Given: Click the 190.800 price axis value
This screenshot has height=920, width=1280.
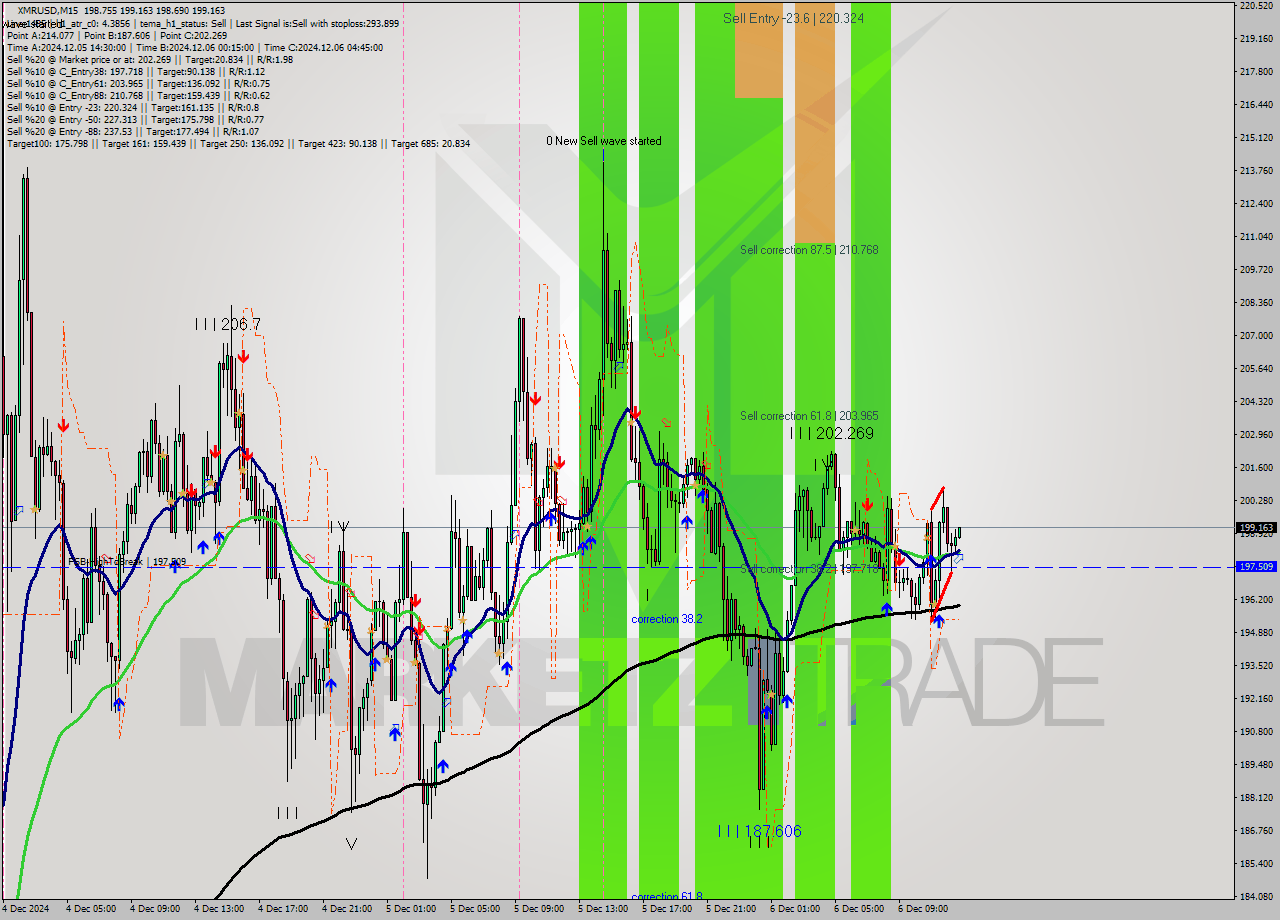Looking at the screenshot, I should click(x=1256, y=731).
